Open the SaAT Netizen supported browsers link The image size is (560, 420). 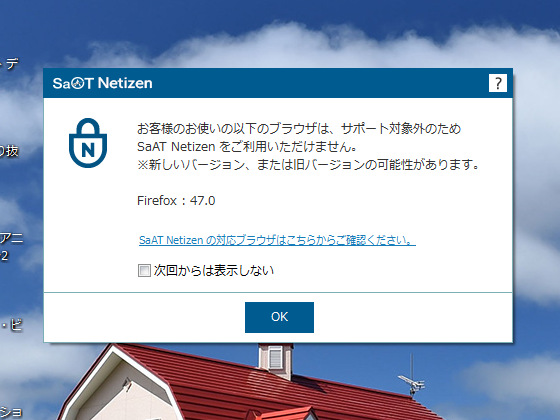(277, 240)
